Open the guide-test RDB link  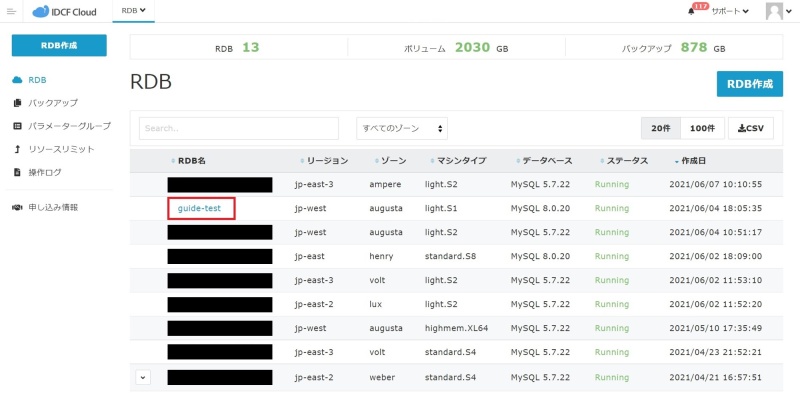(x=199, y=208)
